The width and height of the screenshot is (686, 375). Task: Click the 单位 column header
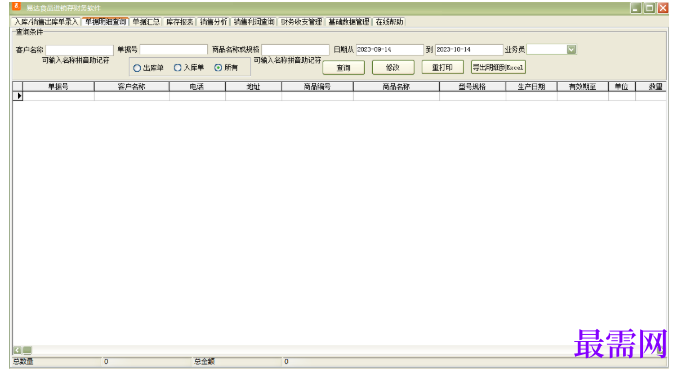[622, 87]
